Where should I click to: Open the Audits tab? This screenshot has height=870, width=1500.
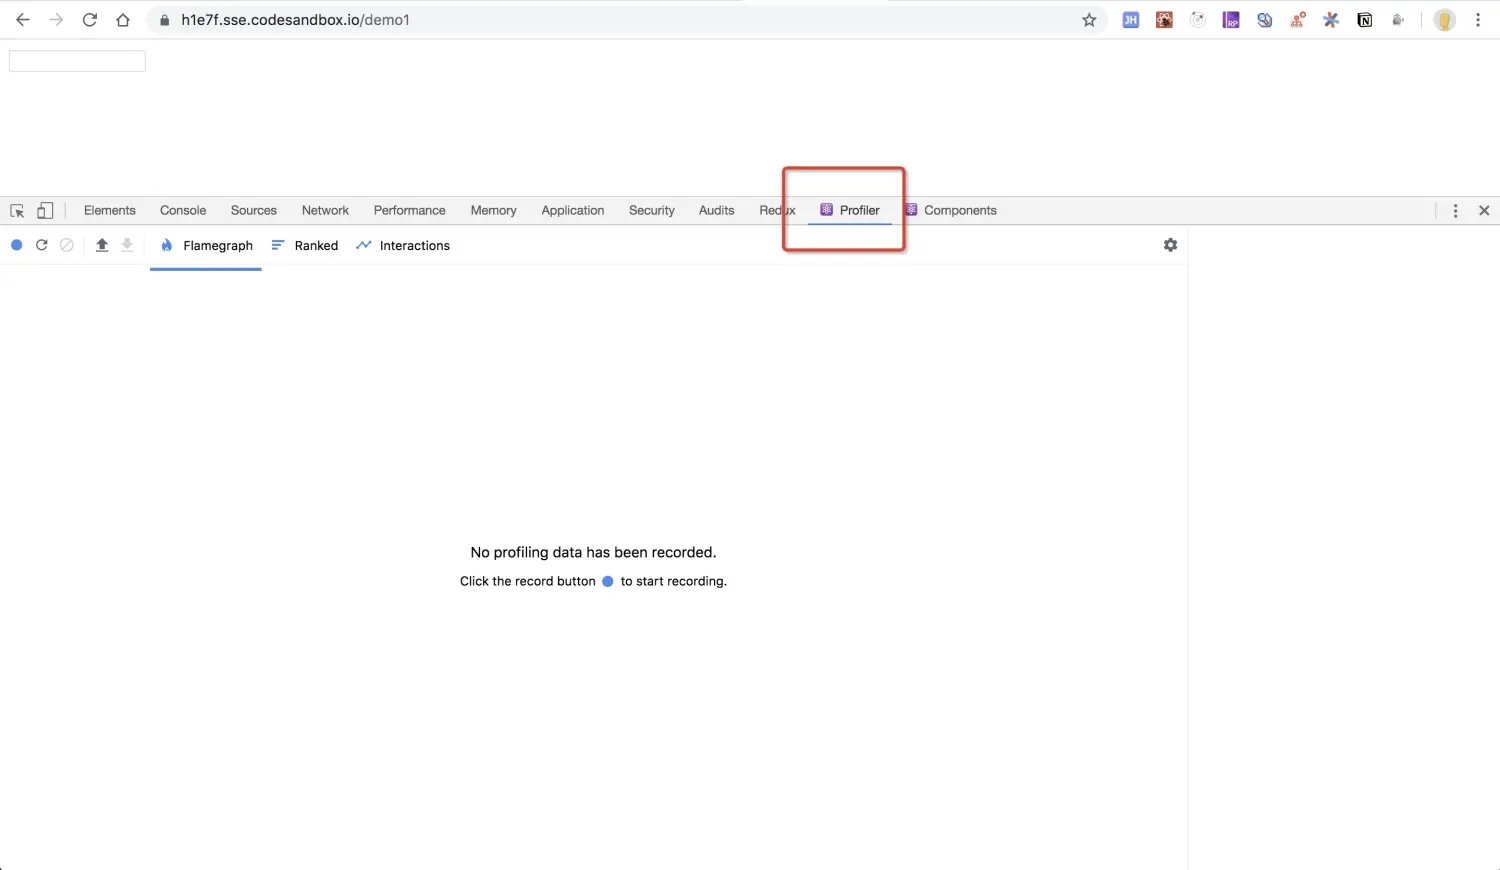717,211
